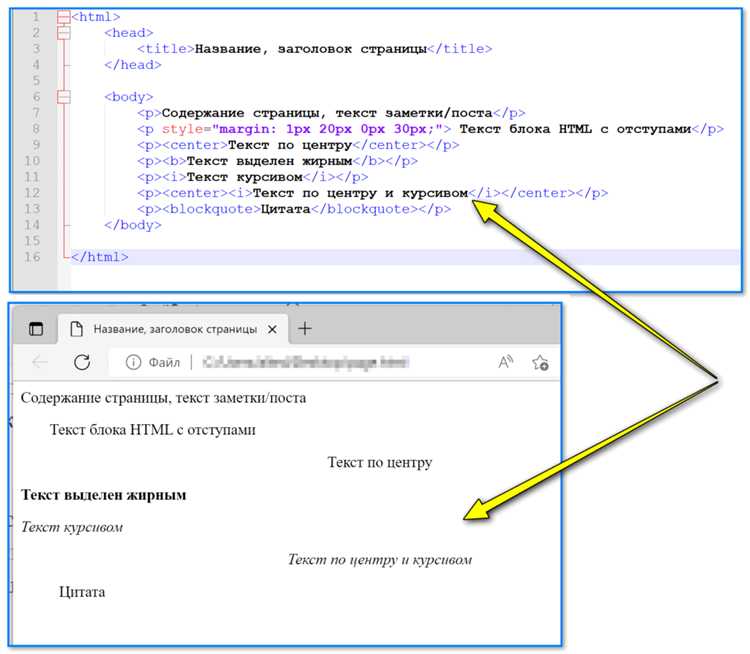
Task: Click the browser back arrow
Action: 40,362
